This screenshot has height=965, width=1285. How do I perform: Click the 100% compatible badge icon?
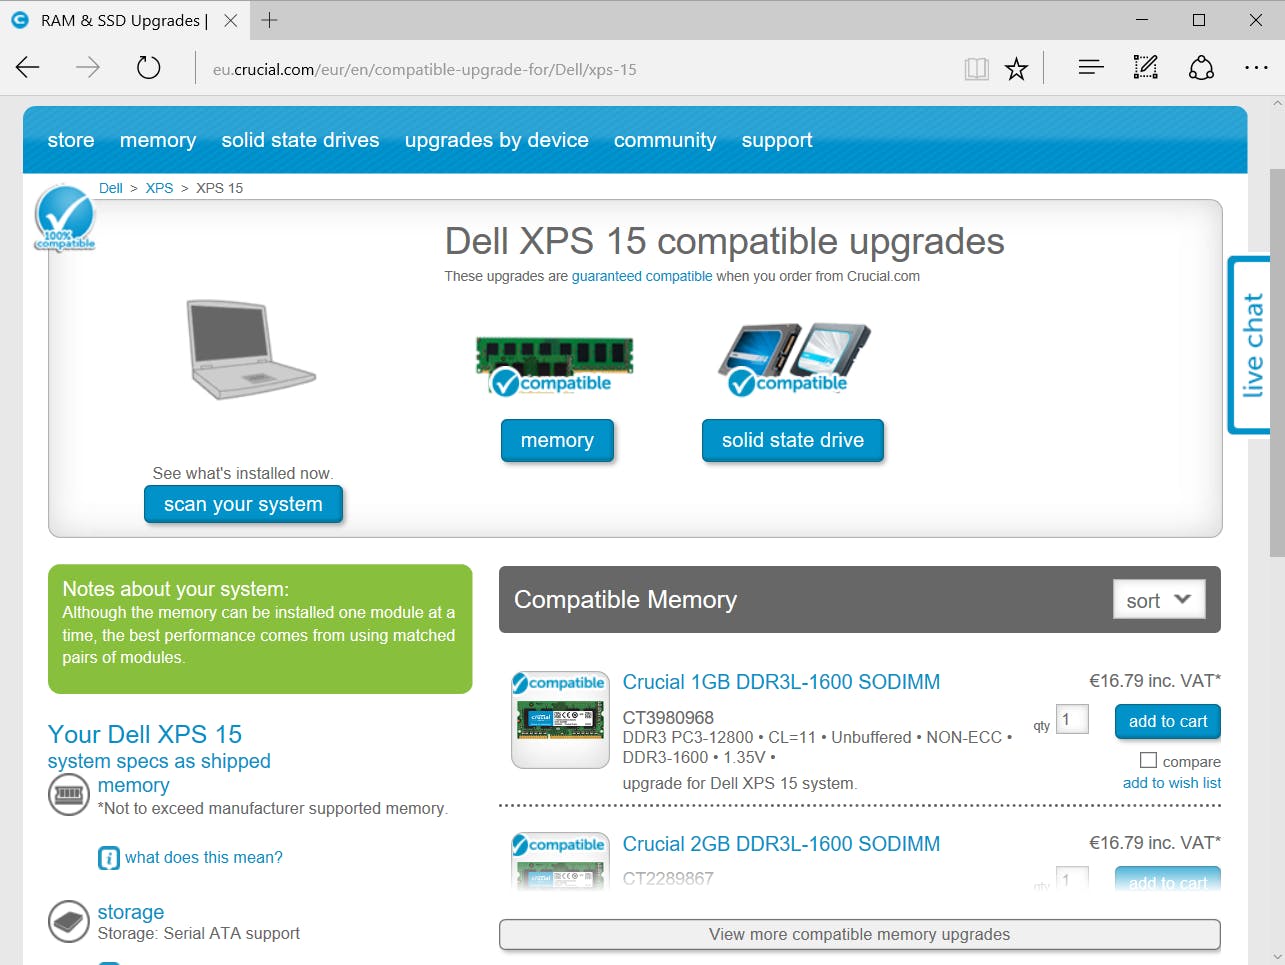pyautogui.click(x=65, y=218)
